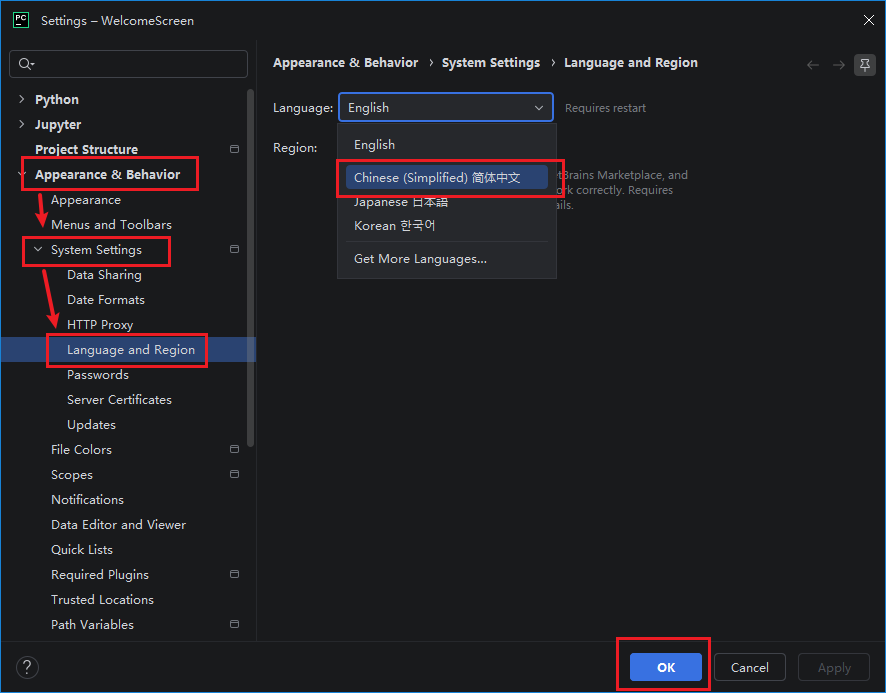The height and width of the screenshot is (693, 886).
Task: Select Chinese (Simplified) from the language list
Action: pos(446,177)
